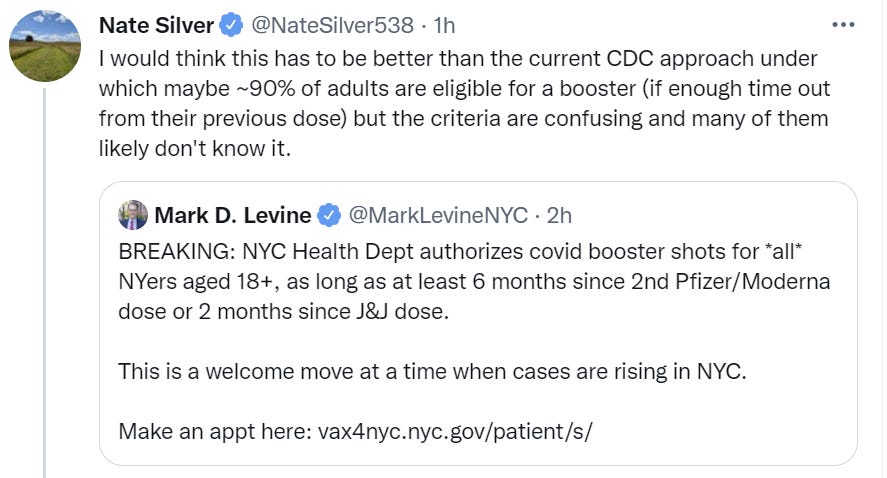Click Mark D. Levine's verified badge
This screenshot has width=887, height=478.
click(x=329, y=216)
